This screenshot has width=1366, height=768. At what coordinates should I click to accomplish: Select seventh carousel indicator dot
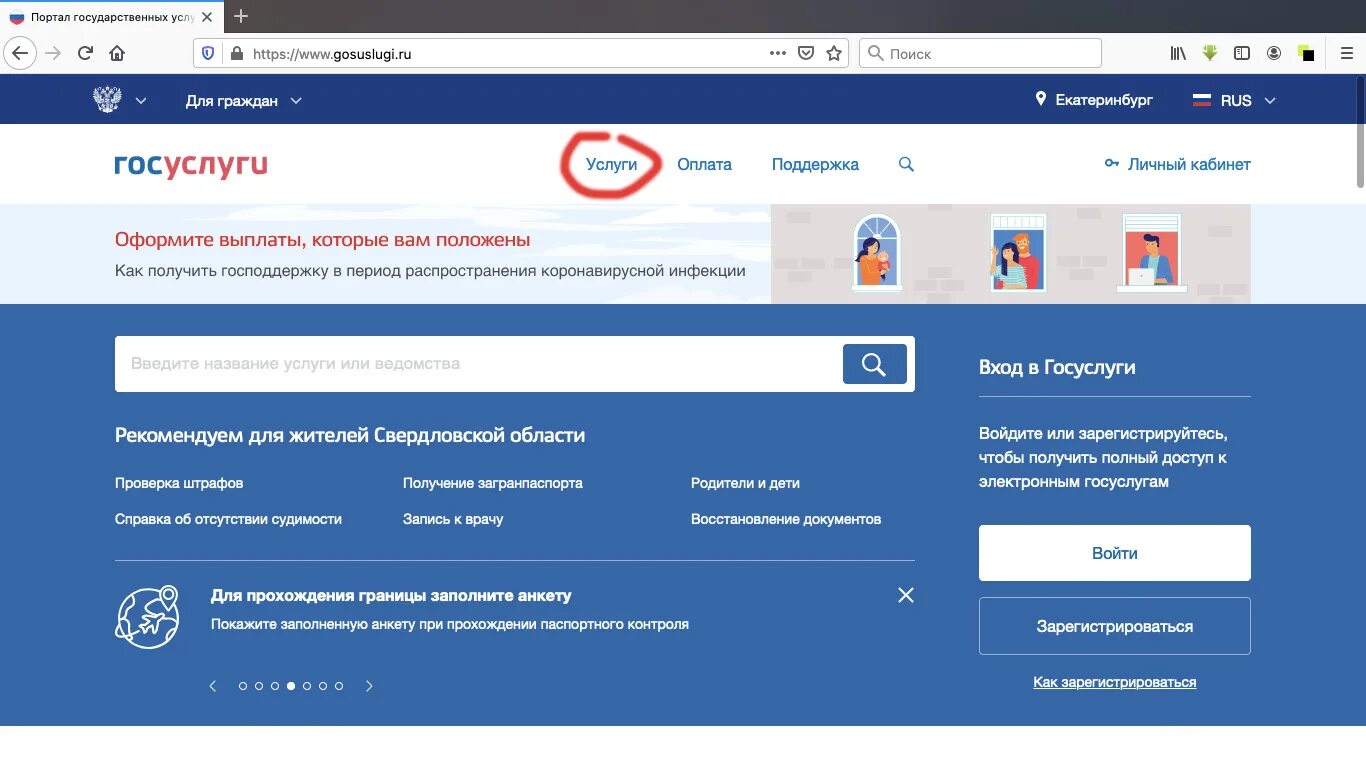[x=339, y=686]
